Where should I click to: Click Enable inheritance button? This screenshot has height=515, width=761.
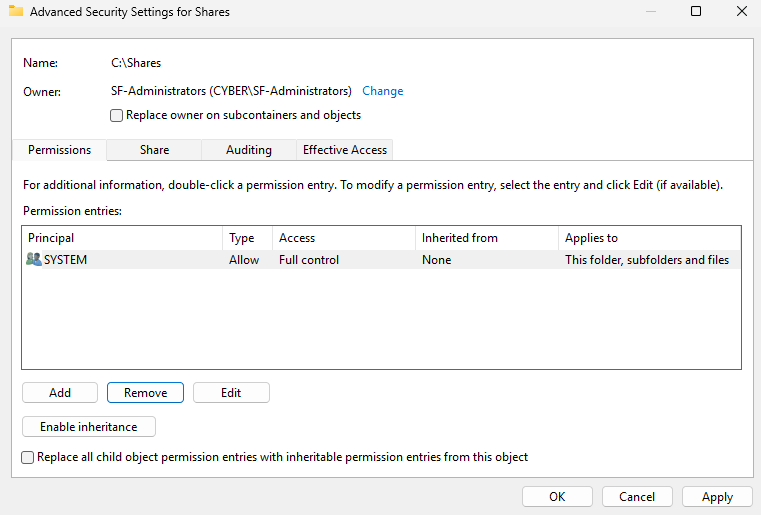click(88, 427)
